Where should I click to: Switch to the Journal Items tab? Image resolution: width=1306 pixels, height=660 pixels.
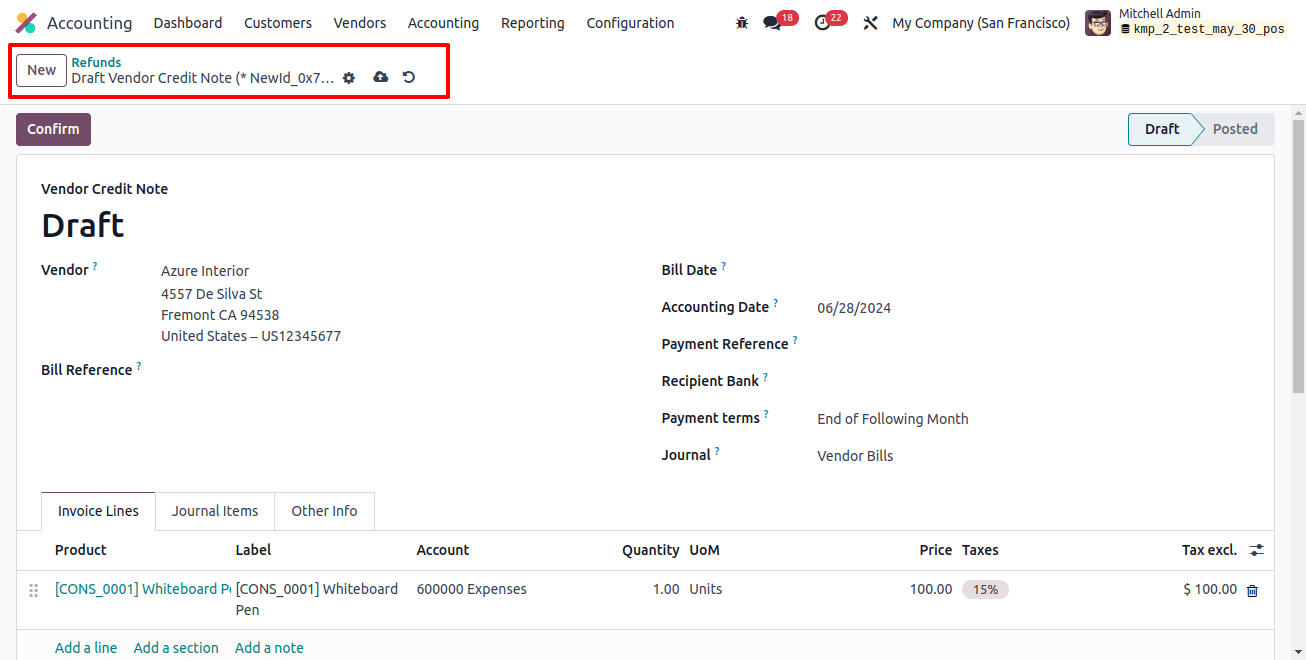click(215, 511)
